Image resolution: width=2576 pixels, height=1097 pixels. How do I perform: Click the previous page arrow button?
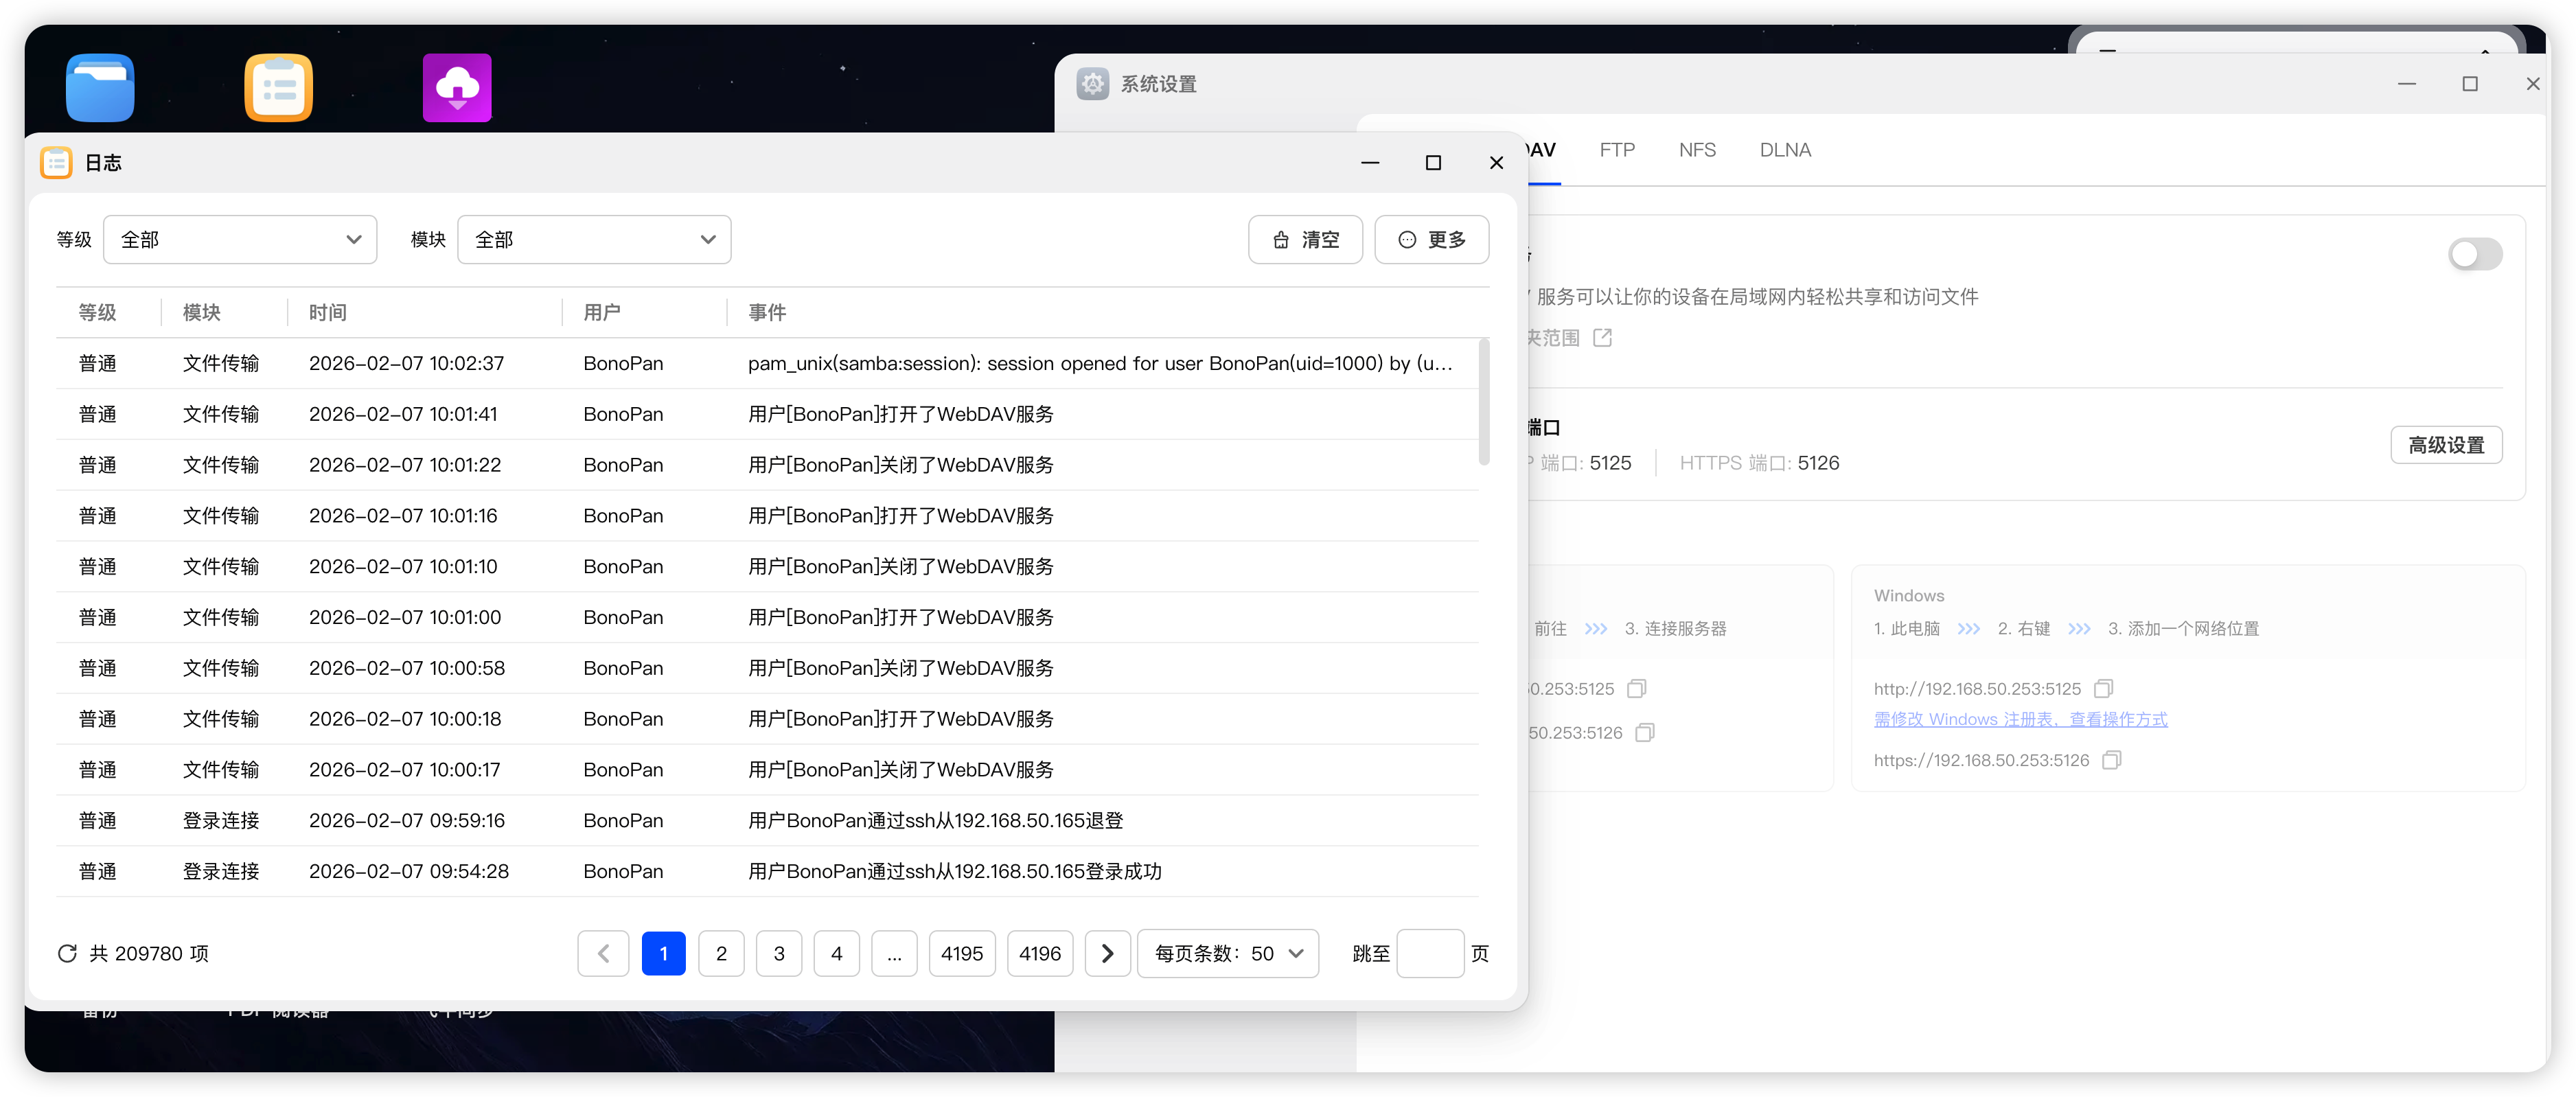(603, 953)
